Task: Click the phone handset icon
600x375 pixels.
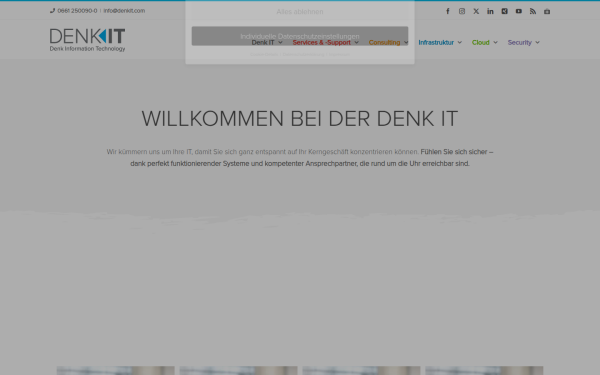Action: tap(52, 11)
